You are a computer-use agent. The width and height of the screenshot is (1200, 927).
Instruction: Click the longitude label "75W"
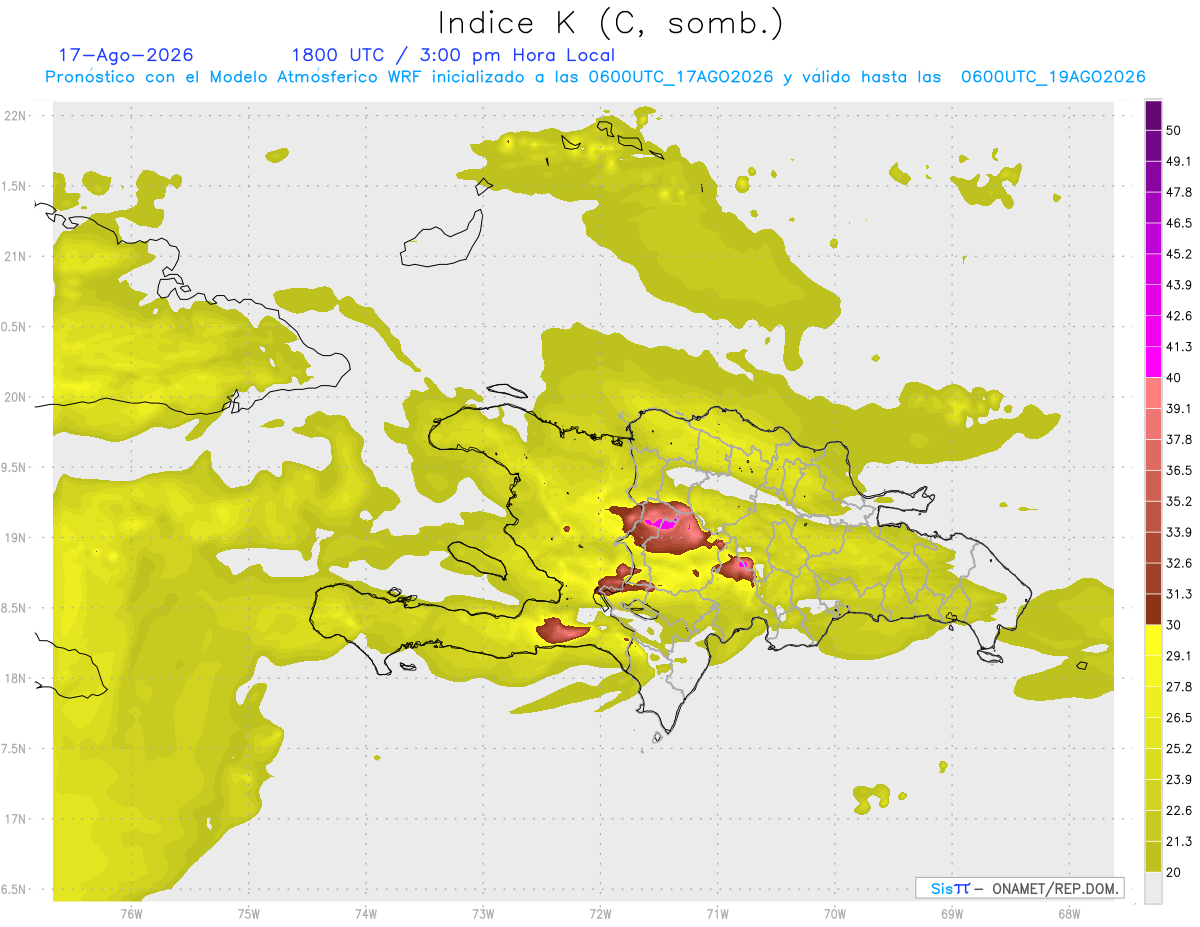[249, 913]
